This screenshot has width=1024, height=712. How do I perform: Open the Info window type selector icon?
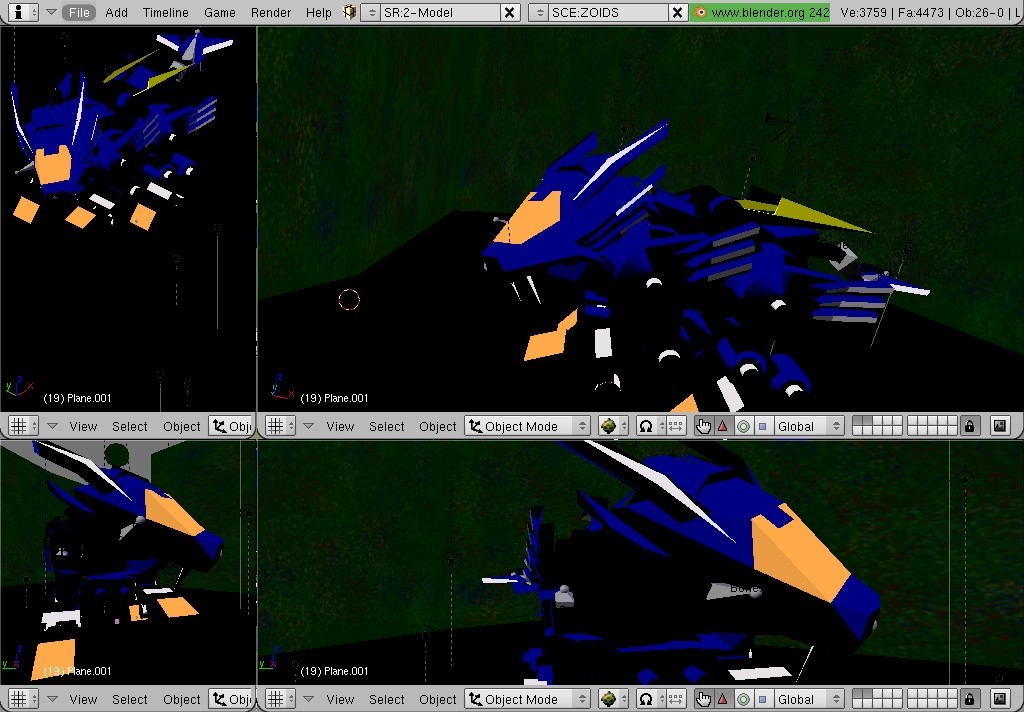[x=24, y=12]
